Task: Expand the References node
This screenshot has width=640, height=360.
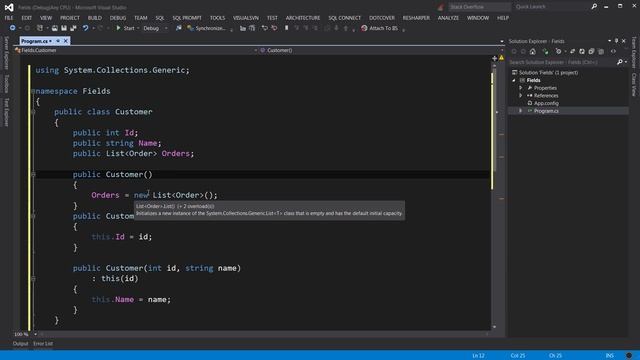Action: tap(520, 96)
